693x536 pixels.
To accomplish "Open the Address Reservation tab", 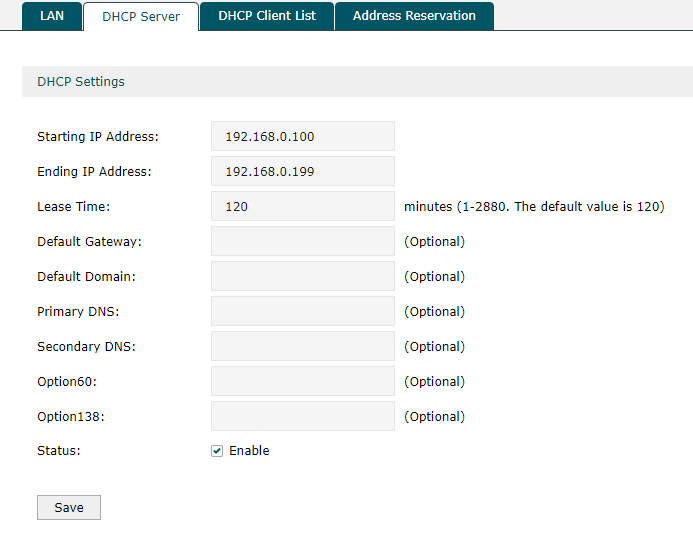I will [x=414, y=16].
